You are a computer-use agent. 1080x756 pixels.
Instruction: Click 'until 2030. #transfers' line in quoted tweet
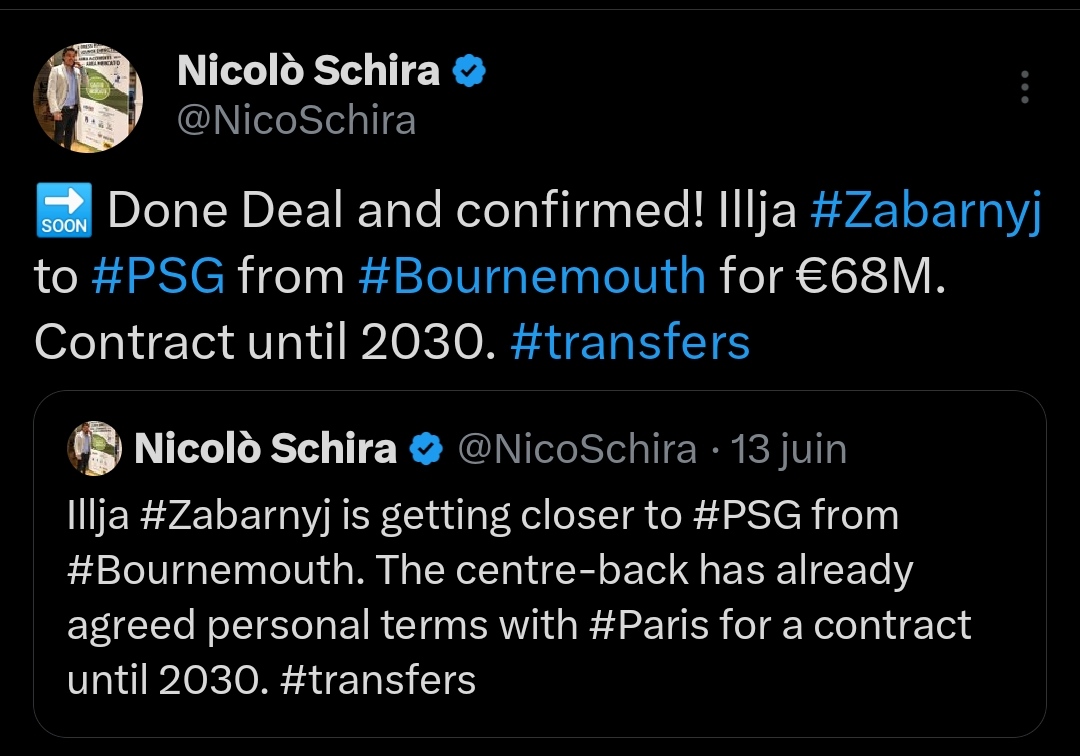click(x=271, y=680)
